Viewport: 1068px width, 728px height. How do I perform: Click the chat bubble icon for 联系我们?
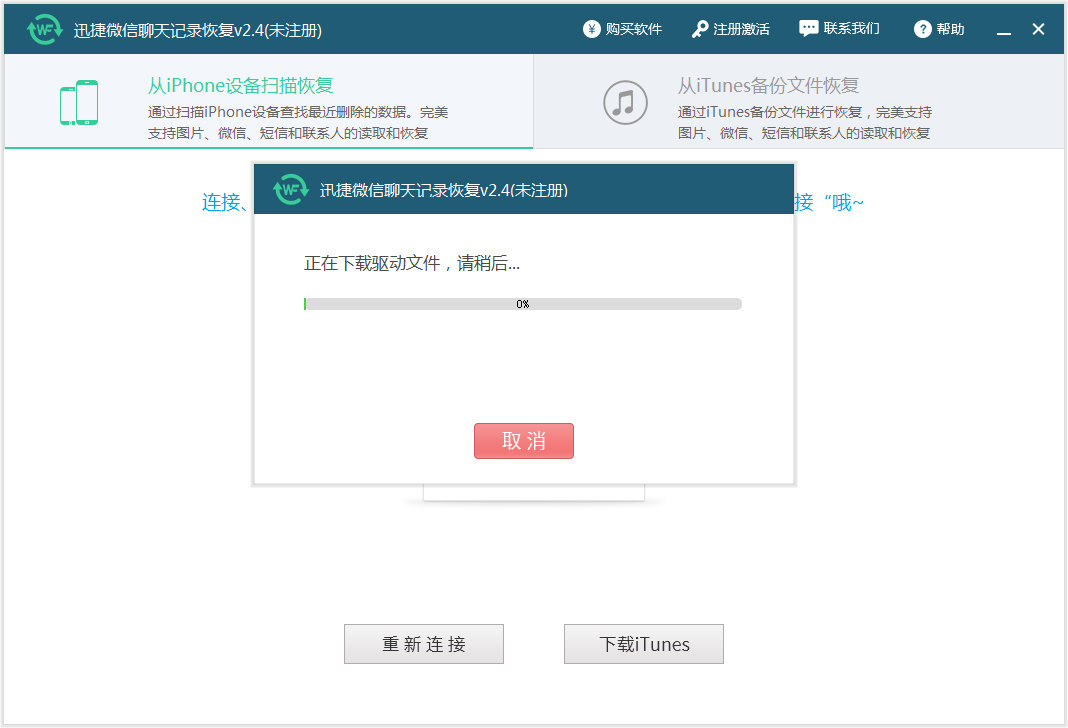click(808, 29)
